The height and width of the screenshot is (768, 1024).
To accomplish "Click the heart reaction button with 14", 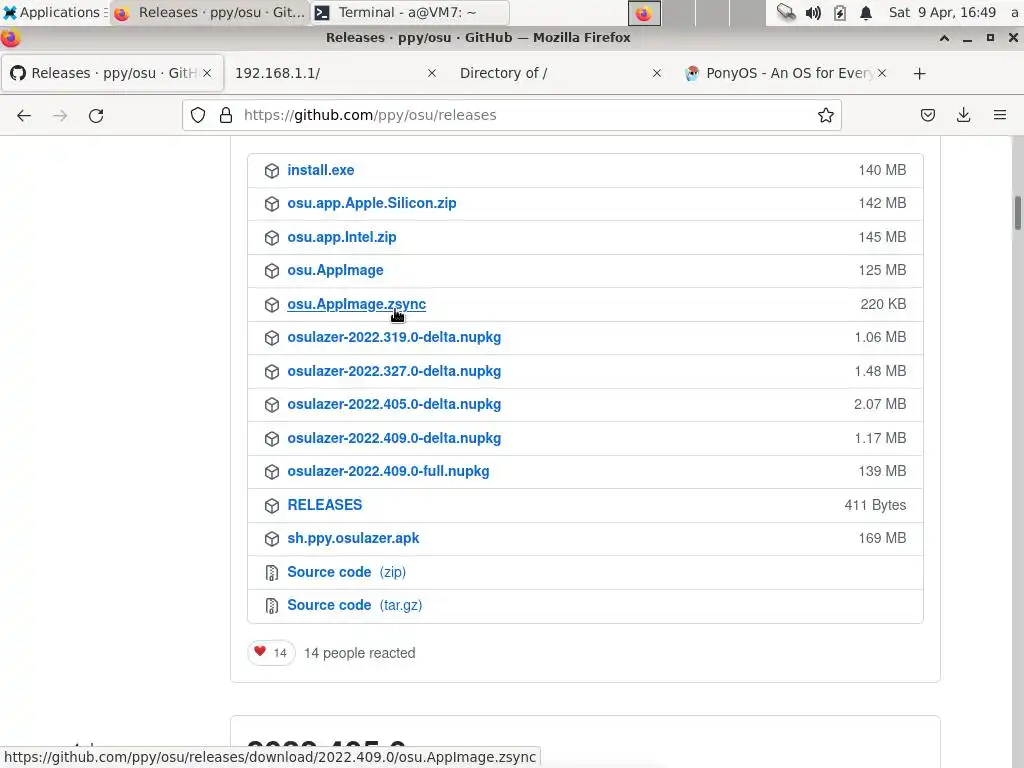I will click(271, 652).
